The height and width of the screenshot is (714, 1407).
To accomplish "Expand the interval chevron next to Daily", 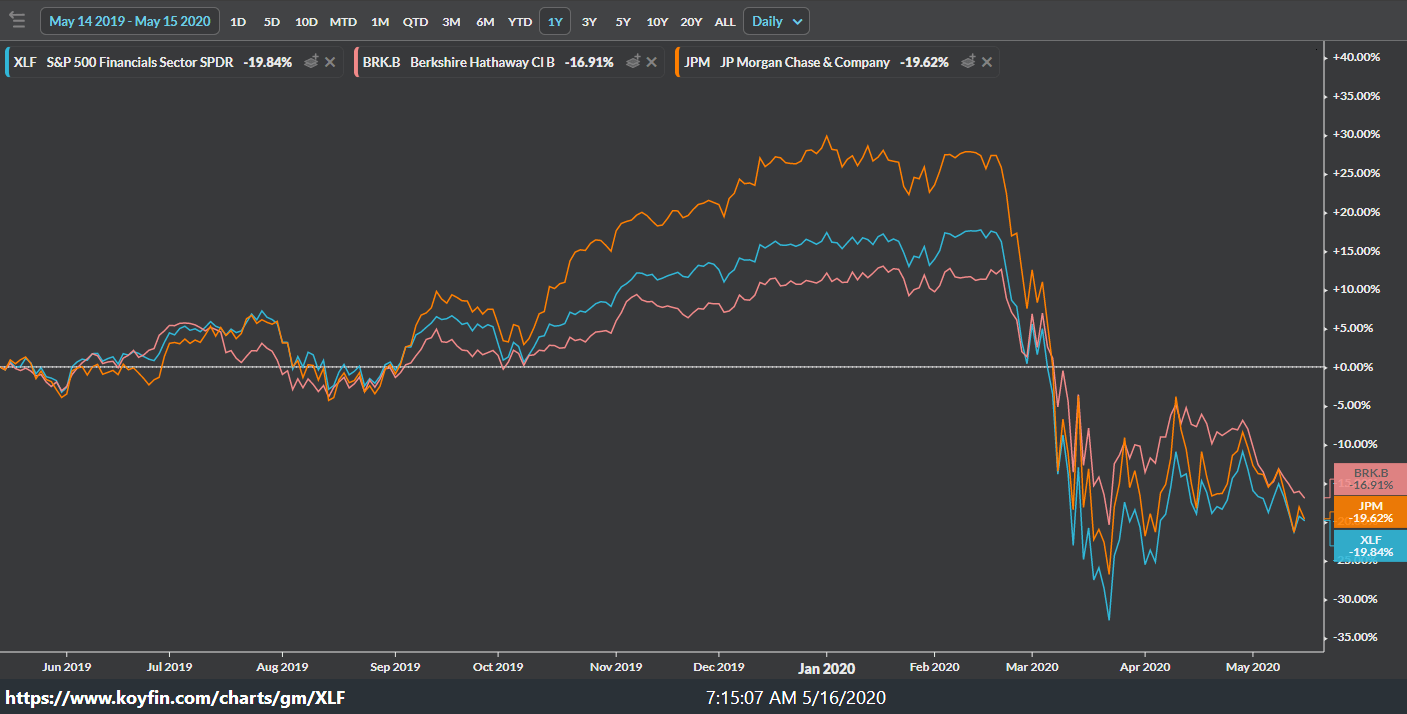I will [797, 20].
